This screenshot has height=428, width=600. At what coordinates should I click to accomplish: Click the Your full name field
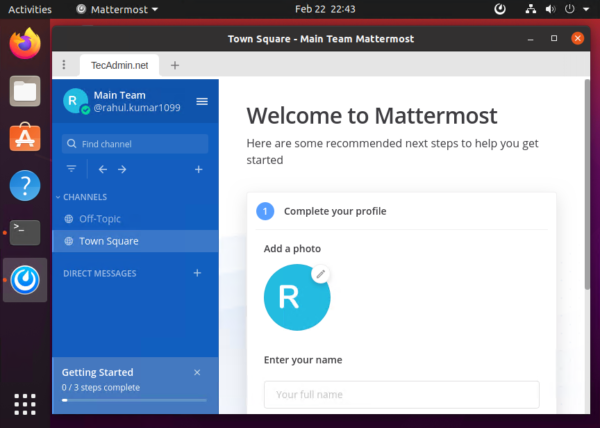tap(401, 394)
